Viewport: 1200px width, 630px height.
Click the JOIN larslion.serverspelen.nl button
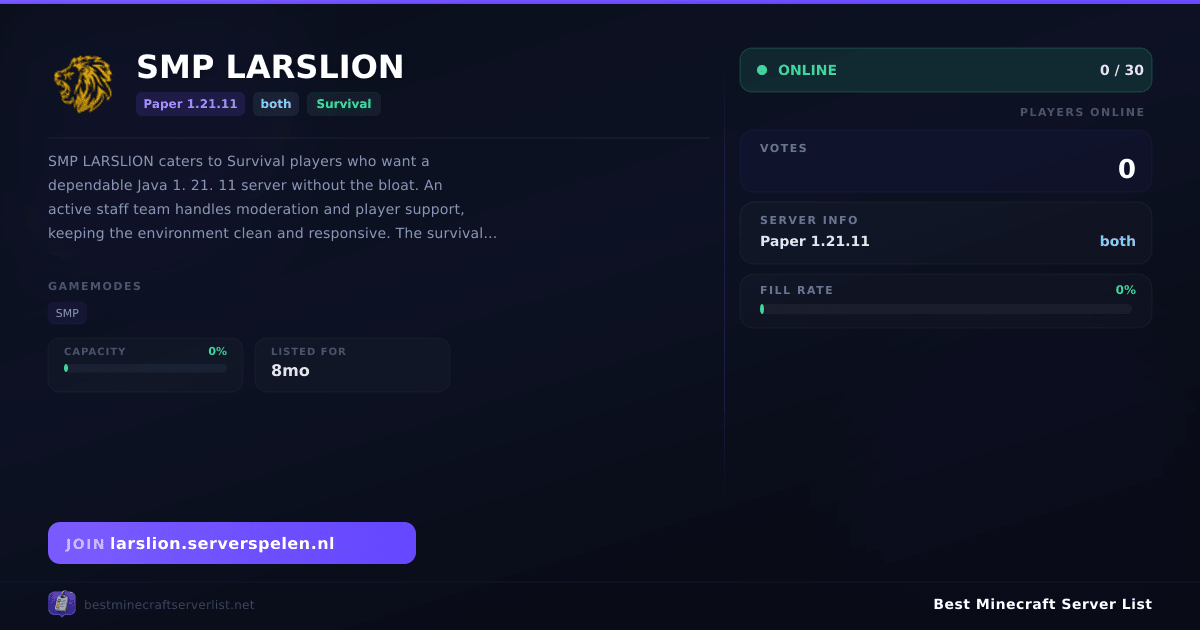232,543
